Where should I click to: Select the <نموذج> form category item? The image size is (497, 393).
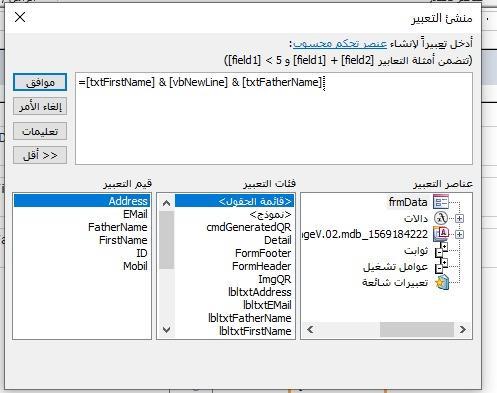click(x=270, y=214)
